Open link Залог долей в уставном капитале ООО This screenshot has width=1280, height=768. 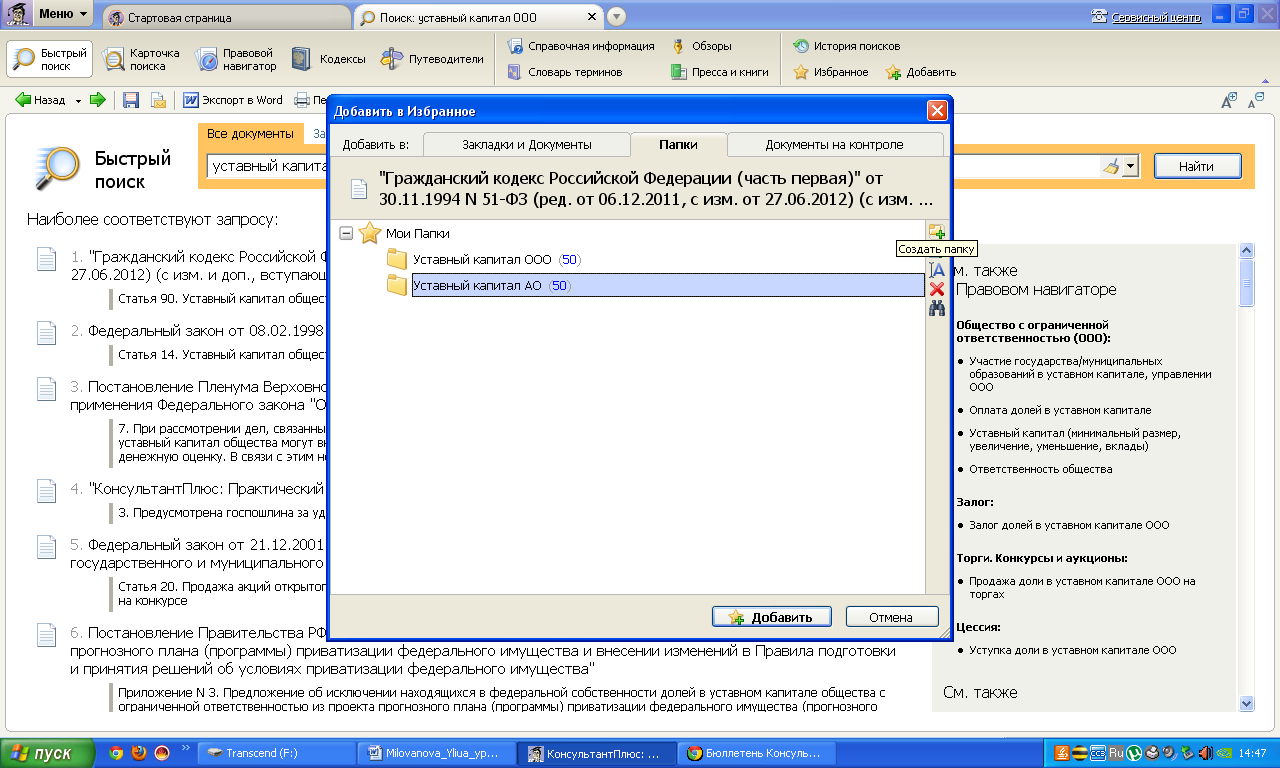[1069, 525]
